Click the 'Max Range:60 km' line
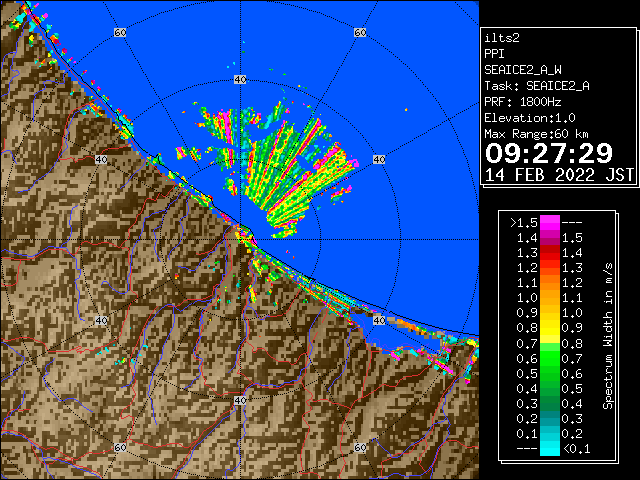Screen dimensions: 640x480 point(536,134)
